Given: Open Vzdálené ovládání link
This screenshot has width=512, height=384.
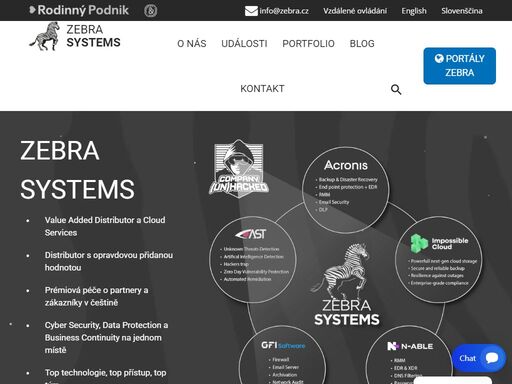Looking at the screenshot, I should (355, 11).
